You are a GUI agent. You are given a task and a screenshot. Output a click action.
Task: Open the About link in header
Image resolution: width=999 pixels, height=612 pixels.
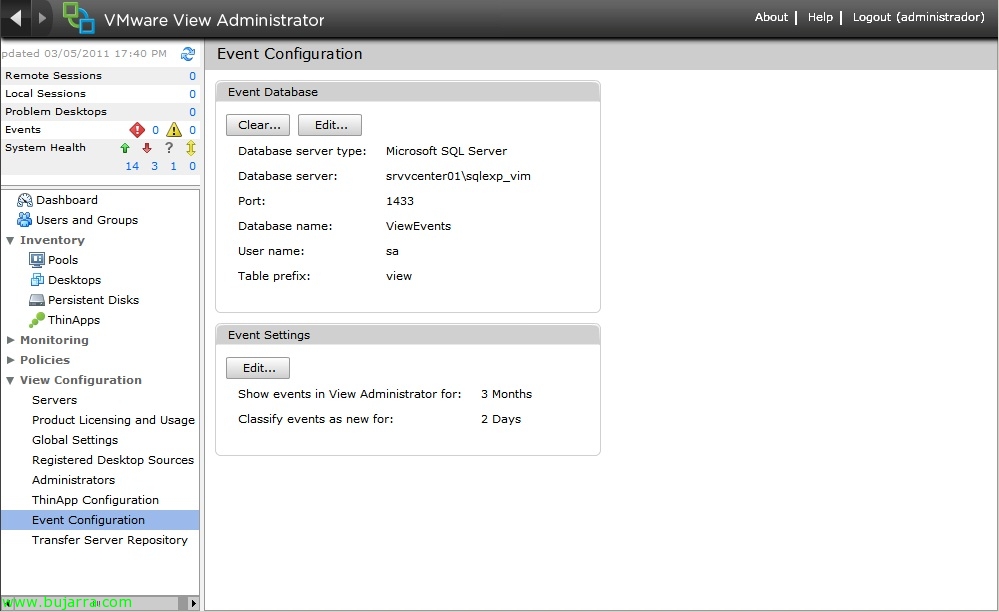771,17
